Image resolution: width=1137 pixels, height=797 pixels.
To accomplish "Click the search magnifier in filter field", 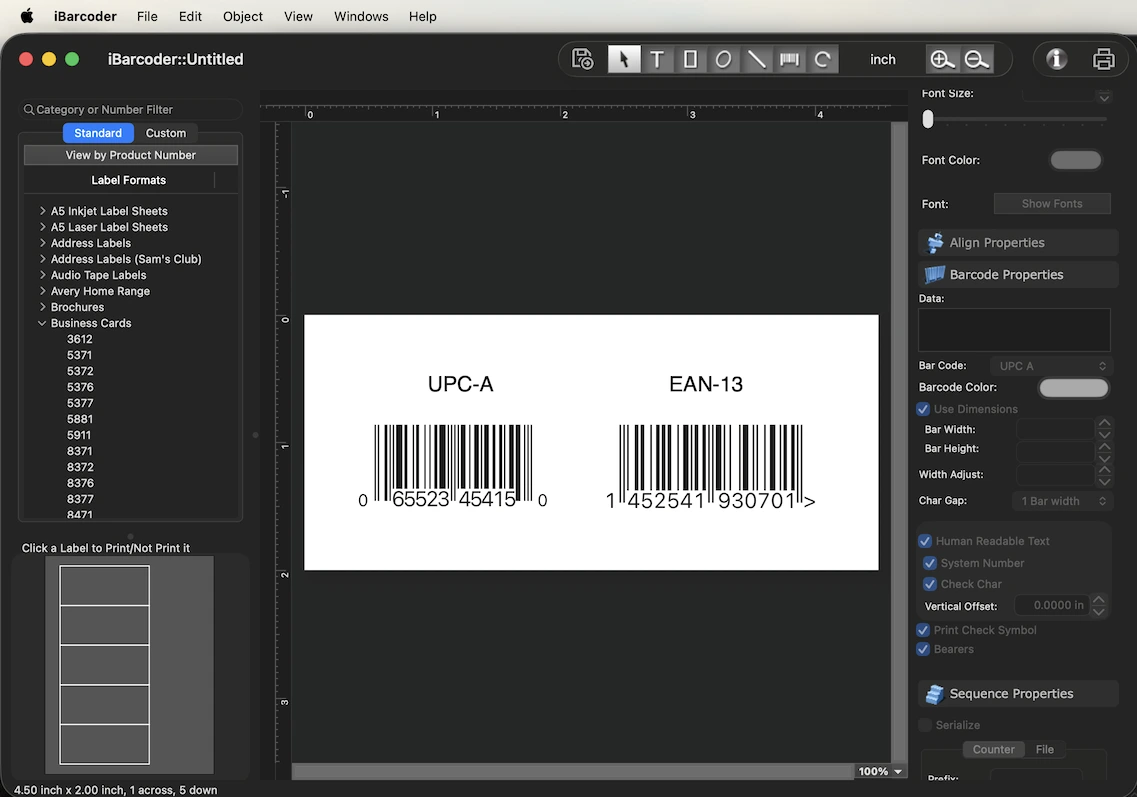I will coord(28,110).
